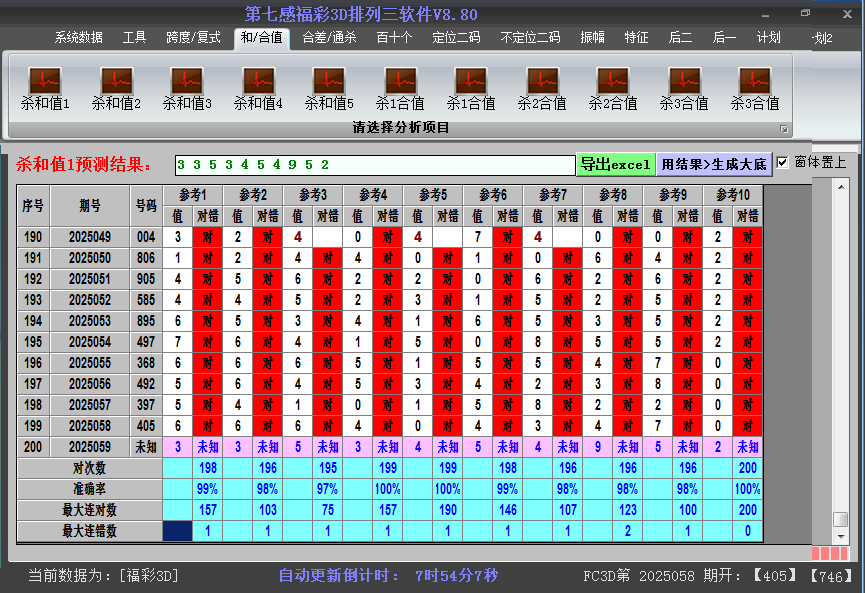This screenshot has width=865, height=593.
Task: Click the 当前数据为:[福彩3D] status text
Action: tap(103, 576)
